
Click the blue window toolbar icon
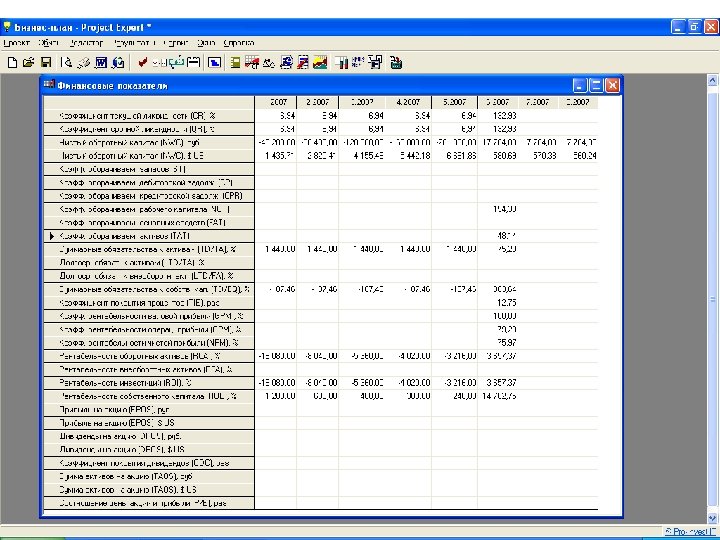[214, 62]
